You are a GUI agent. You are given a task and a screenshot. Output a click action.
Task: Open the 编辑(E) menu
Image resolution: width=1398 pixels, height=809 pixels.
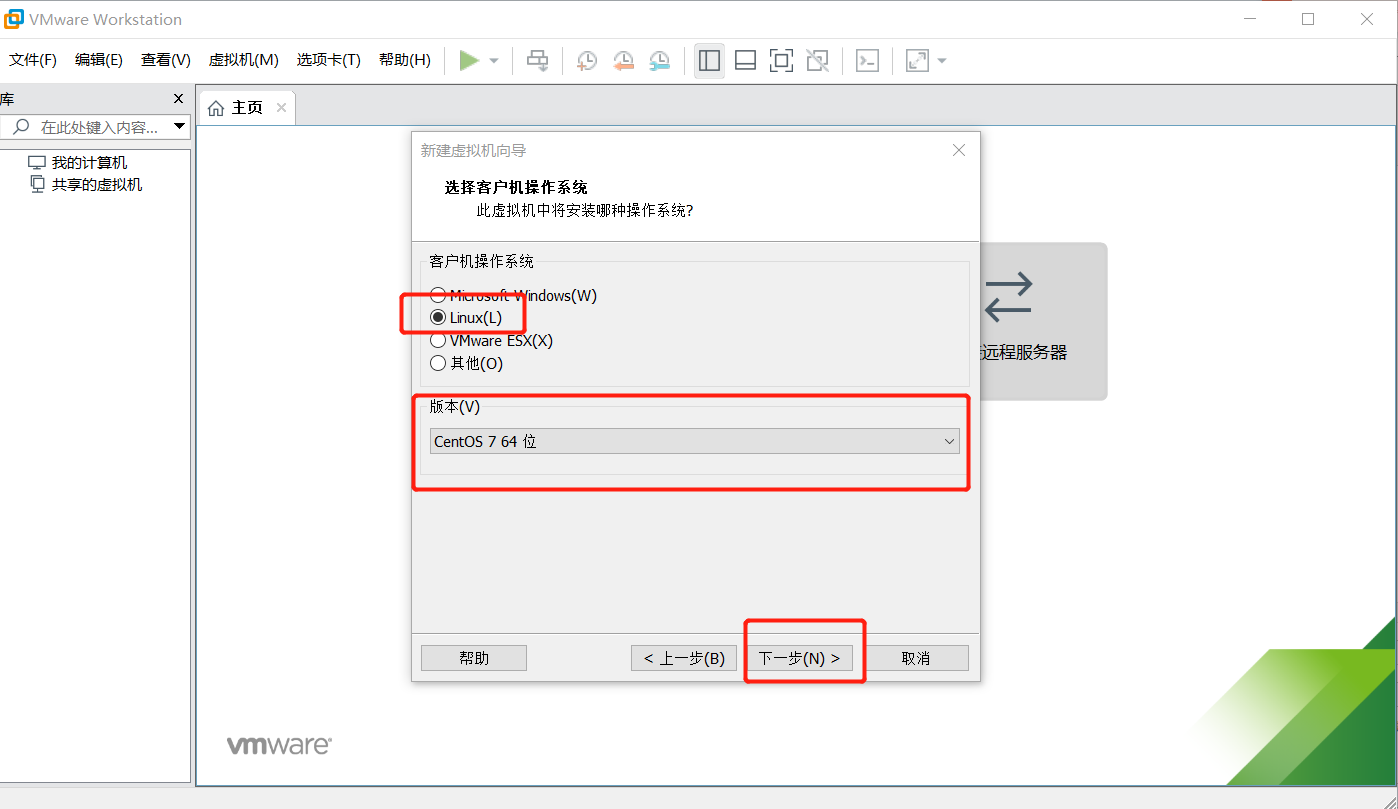tap(99, 60)
